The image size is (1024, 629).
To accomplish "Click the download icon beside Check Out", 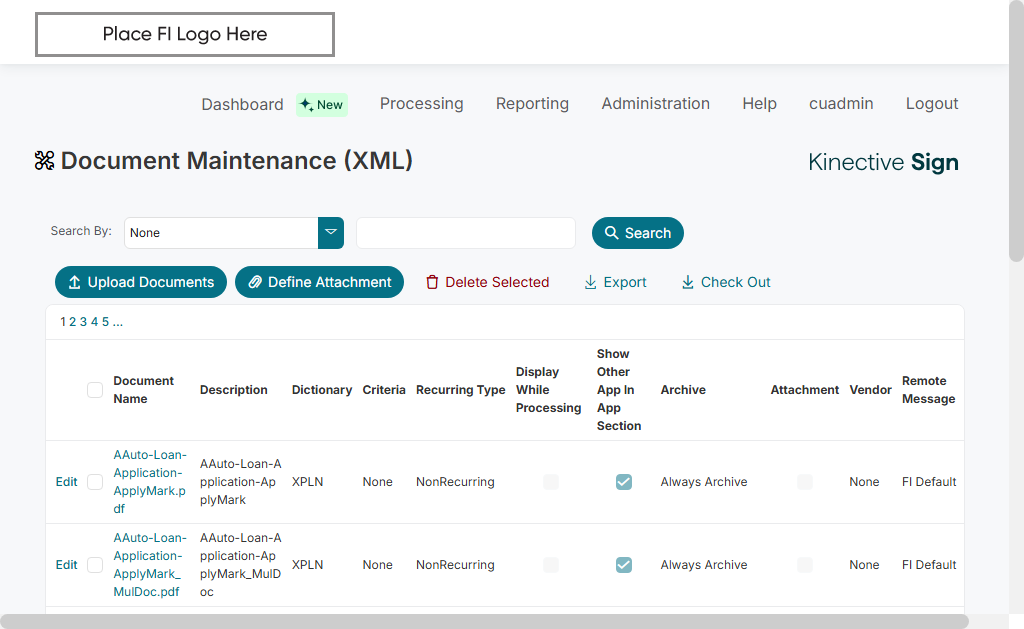I will click(x=688, y=283).
